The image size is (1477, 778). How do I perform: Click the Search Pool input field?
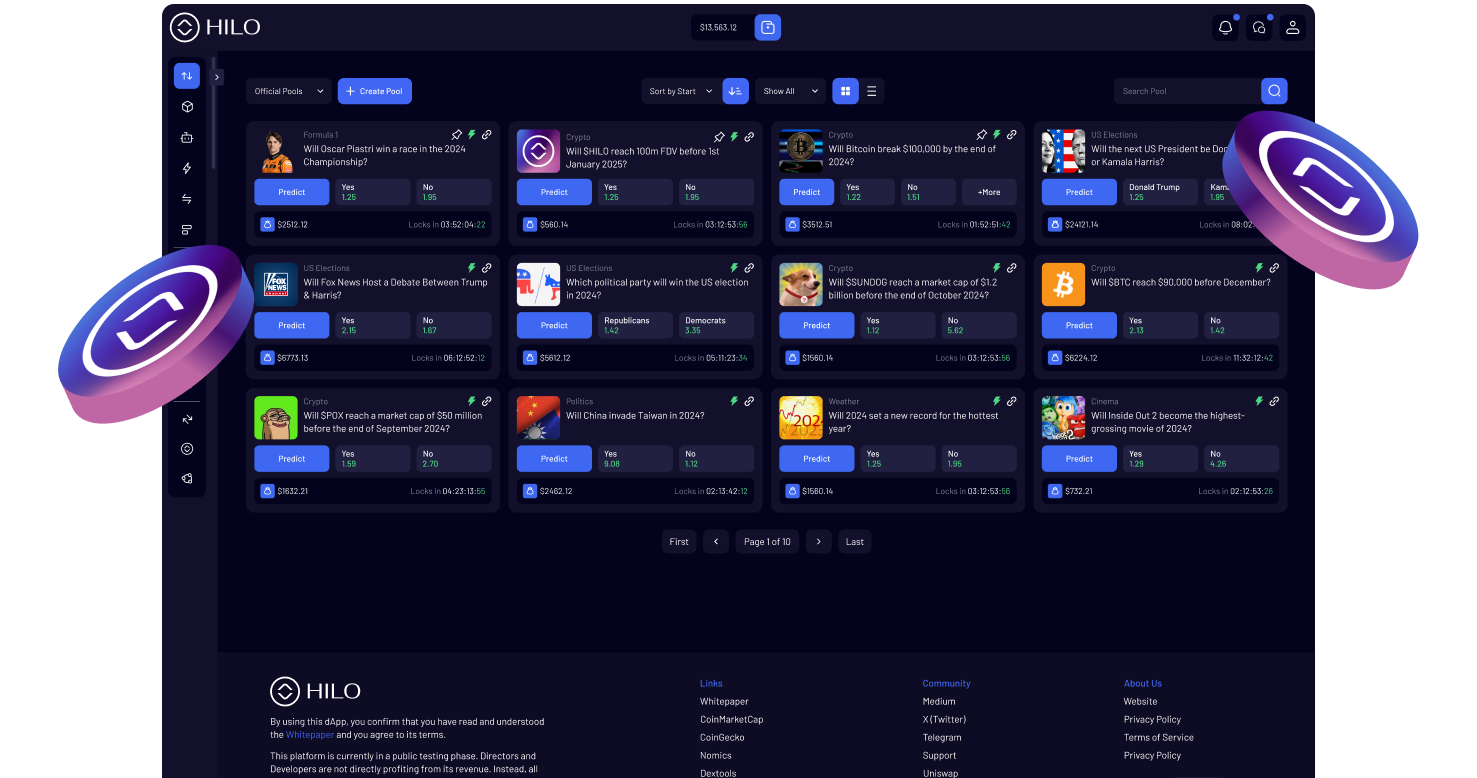1187,91
